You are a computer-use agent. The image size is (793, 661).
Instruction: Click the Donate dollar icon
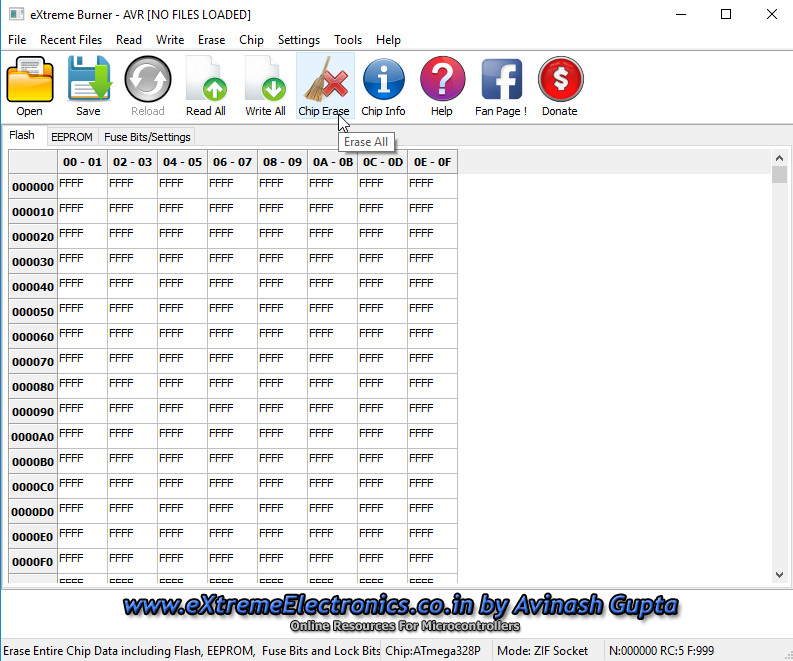[560, 86]
